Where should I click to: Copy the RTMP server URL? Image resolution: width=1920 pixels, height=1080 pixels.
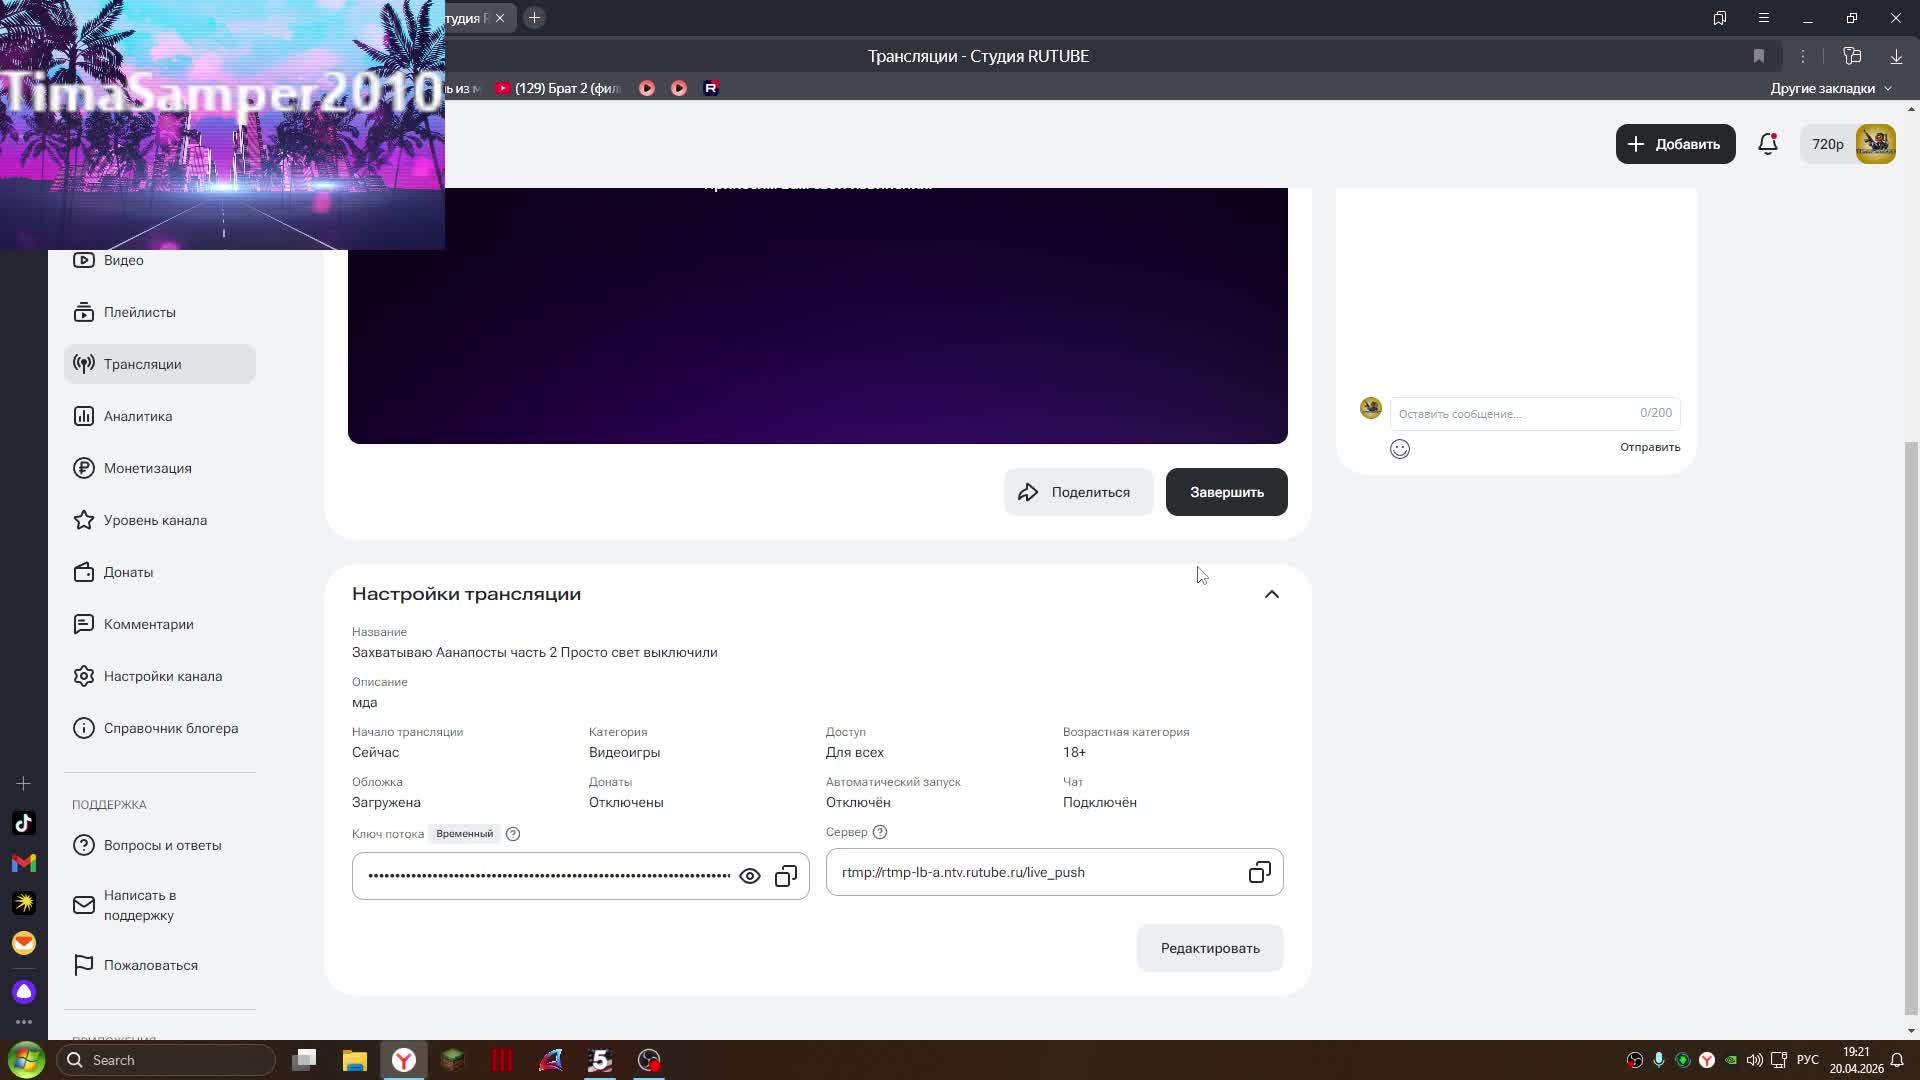[1259, 872]
